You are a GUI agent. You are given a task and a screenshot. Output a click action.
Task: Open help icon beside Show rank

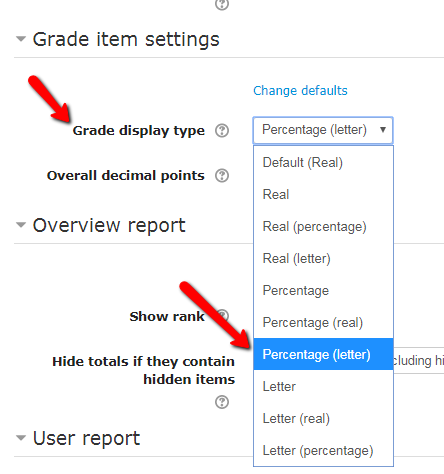click(223, 315)
